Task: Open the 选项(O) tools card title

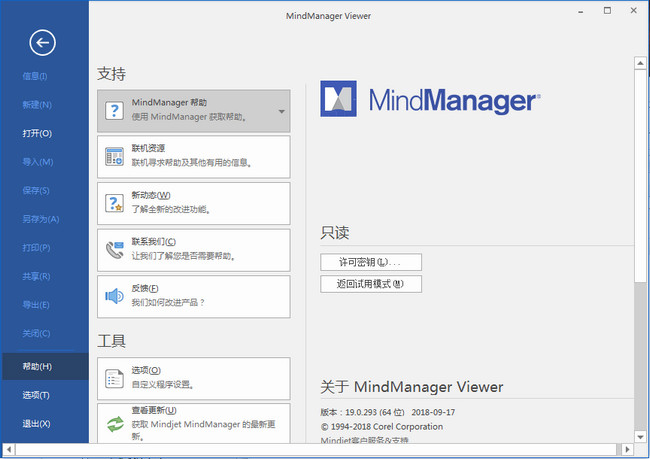Action: tap(146, 370)
